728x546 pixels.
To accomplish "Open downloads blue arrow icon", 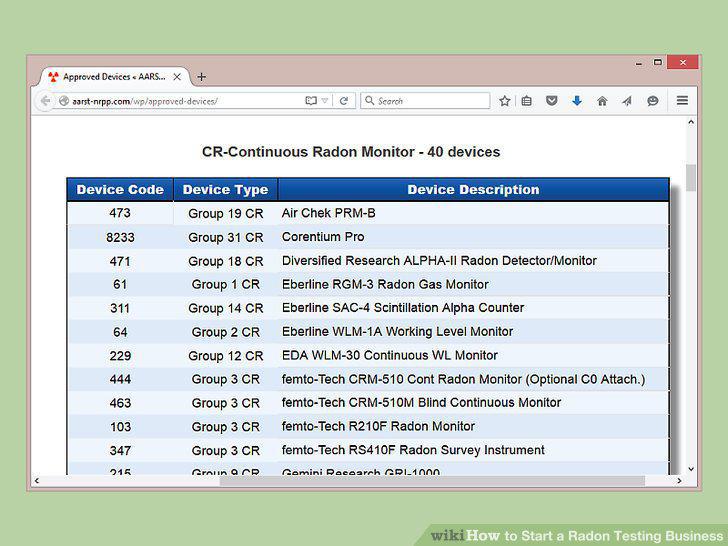I will pos(577,101).
